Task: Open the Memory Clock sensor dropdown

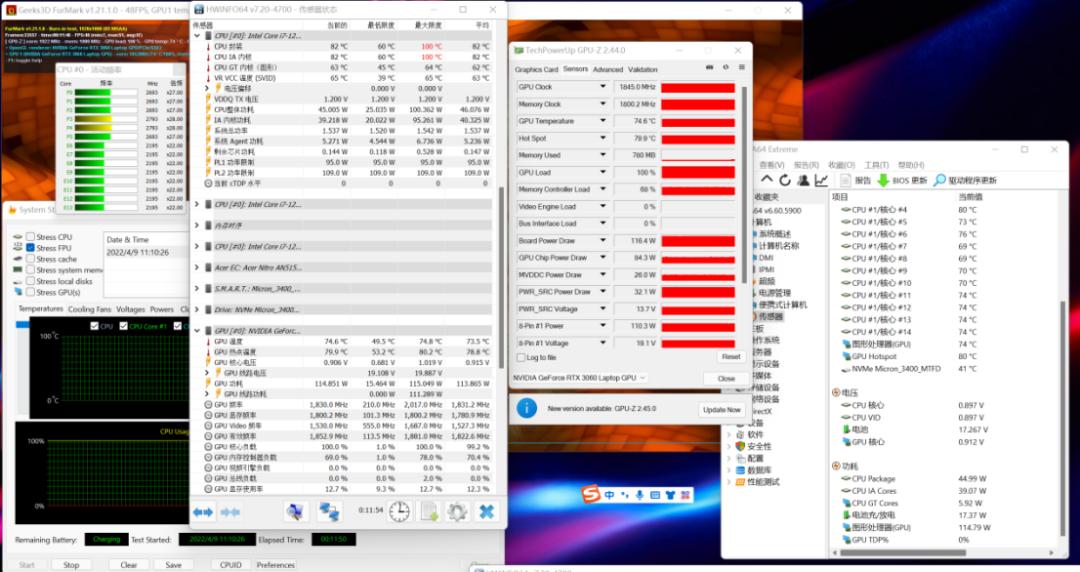Action: (603, 104)
